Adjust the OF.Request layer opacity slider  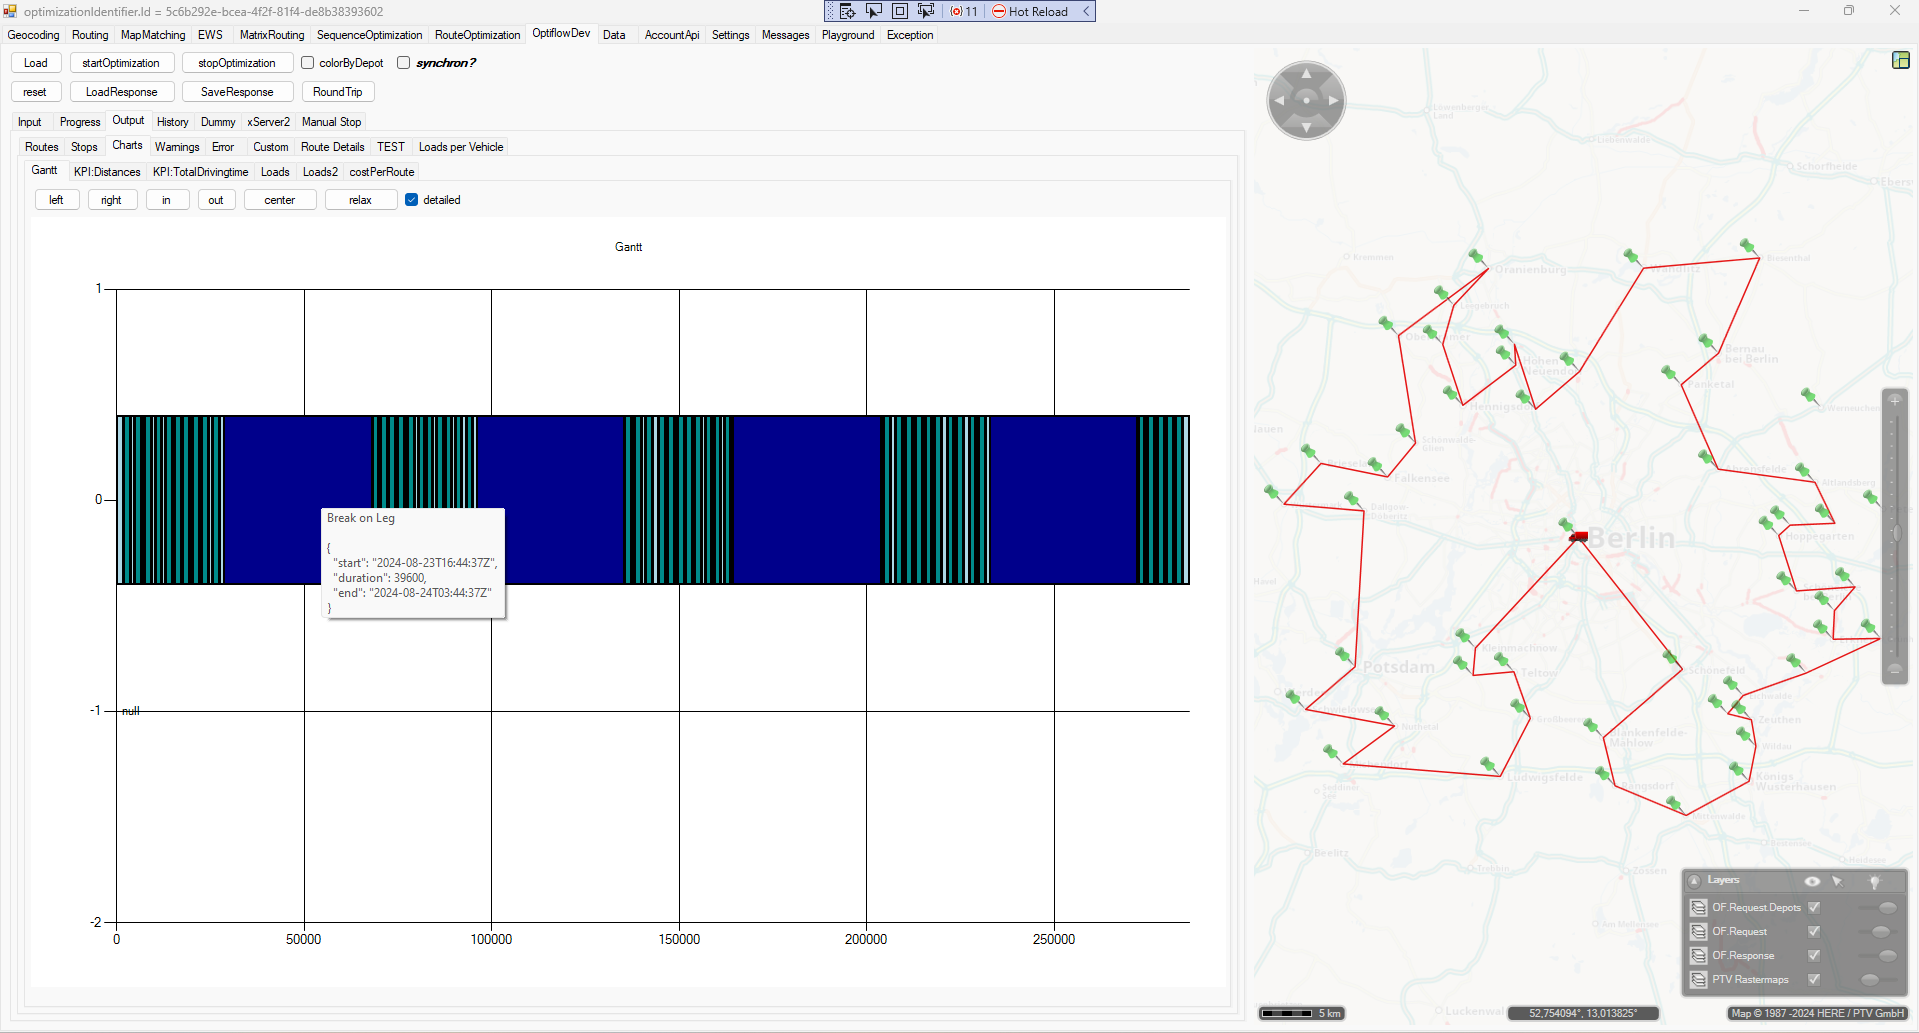click(x=1880, y=932)
